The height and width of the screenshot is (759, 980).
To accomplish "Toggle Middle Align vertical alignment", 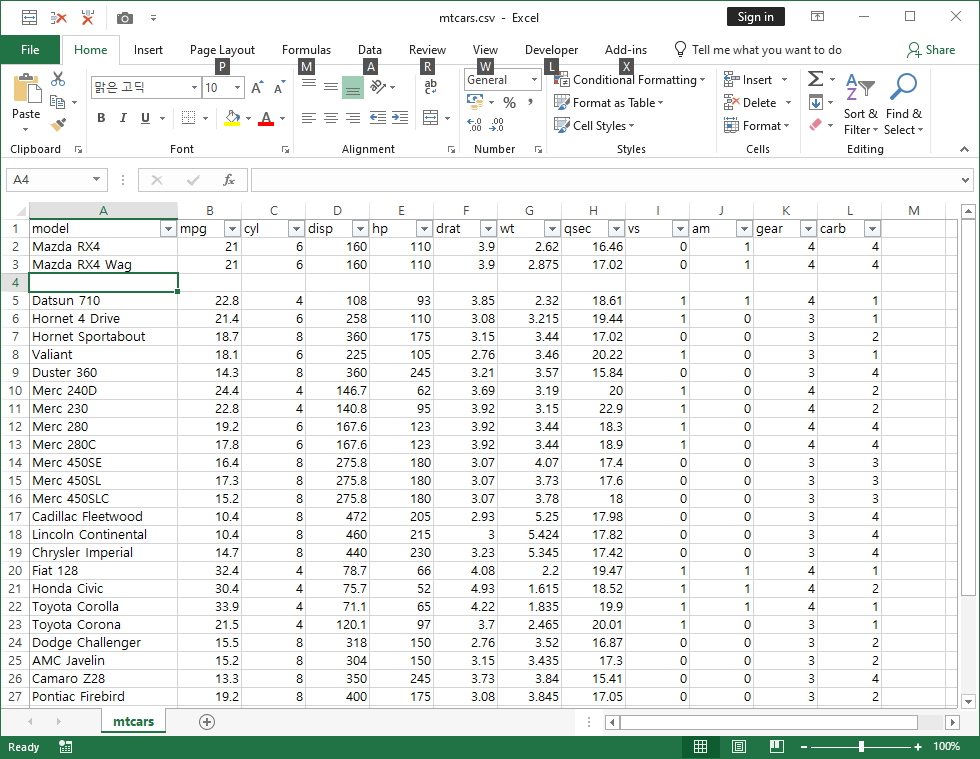I will coord(331,88).
